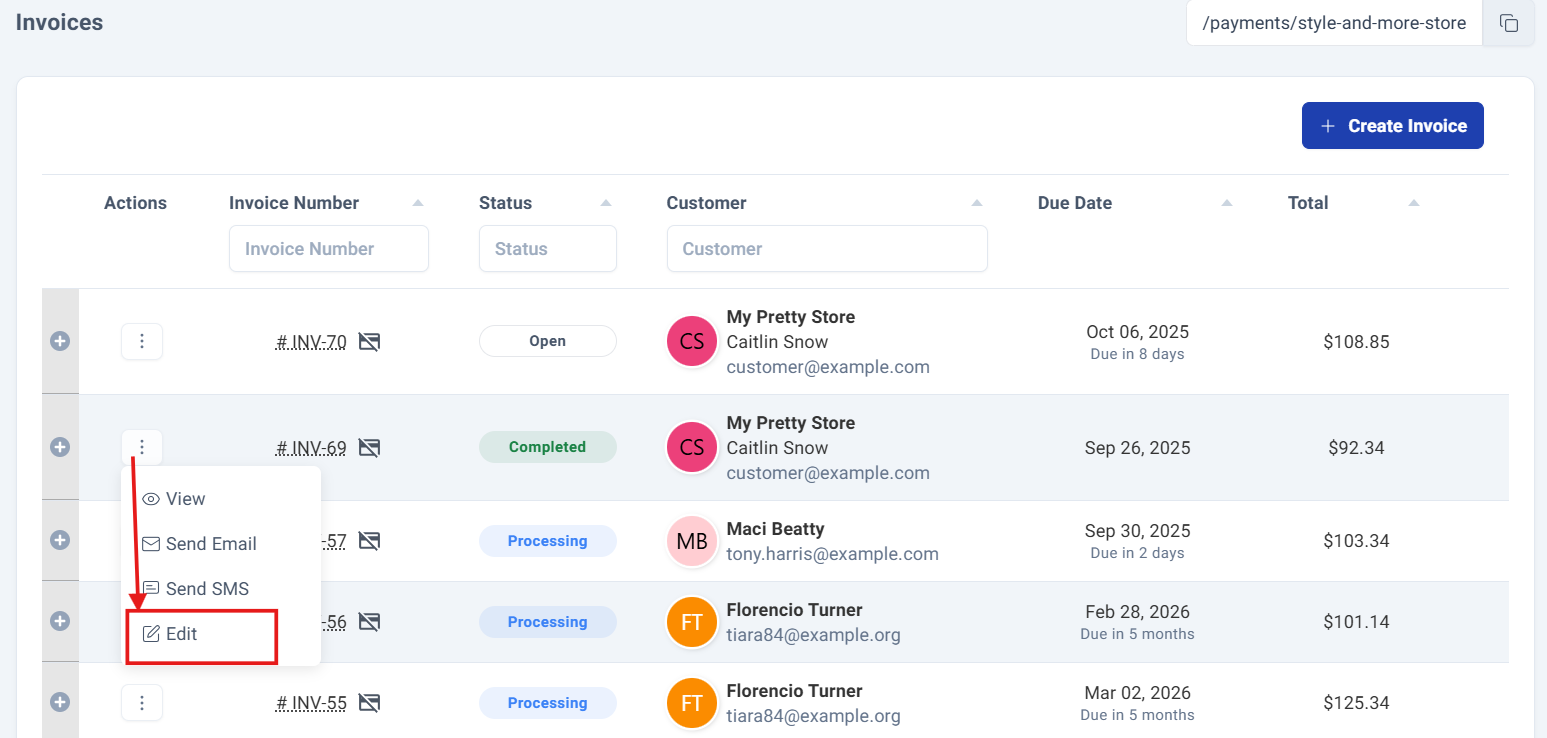Click the $92.34 total value
Image resolution: width=1547 pixels, height=738 pixels.
pos(1356,447)
